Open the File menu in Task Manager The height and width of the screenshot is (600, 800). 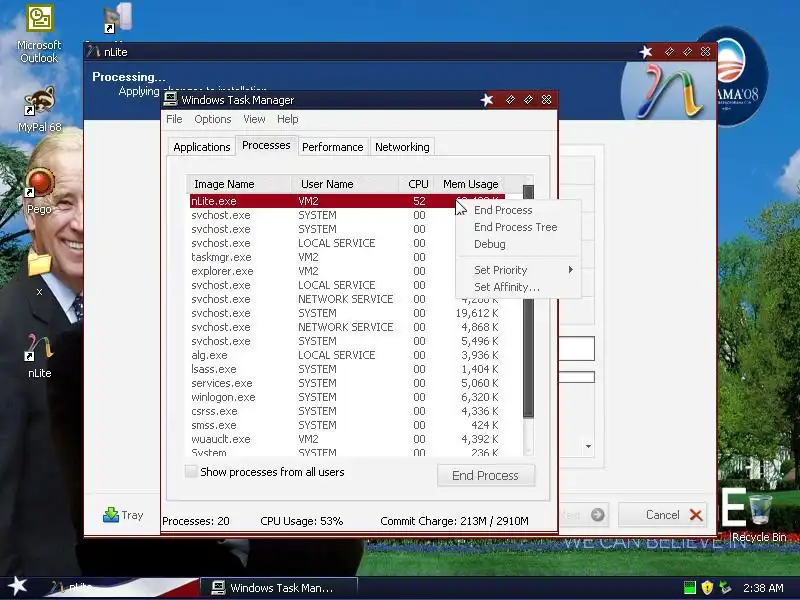[174, 119]
